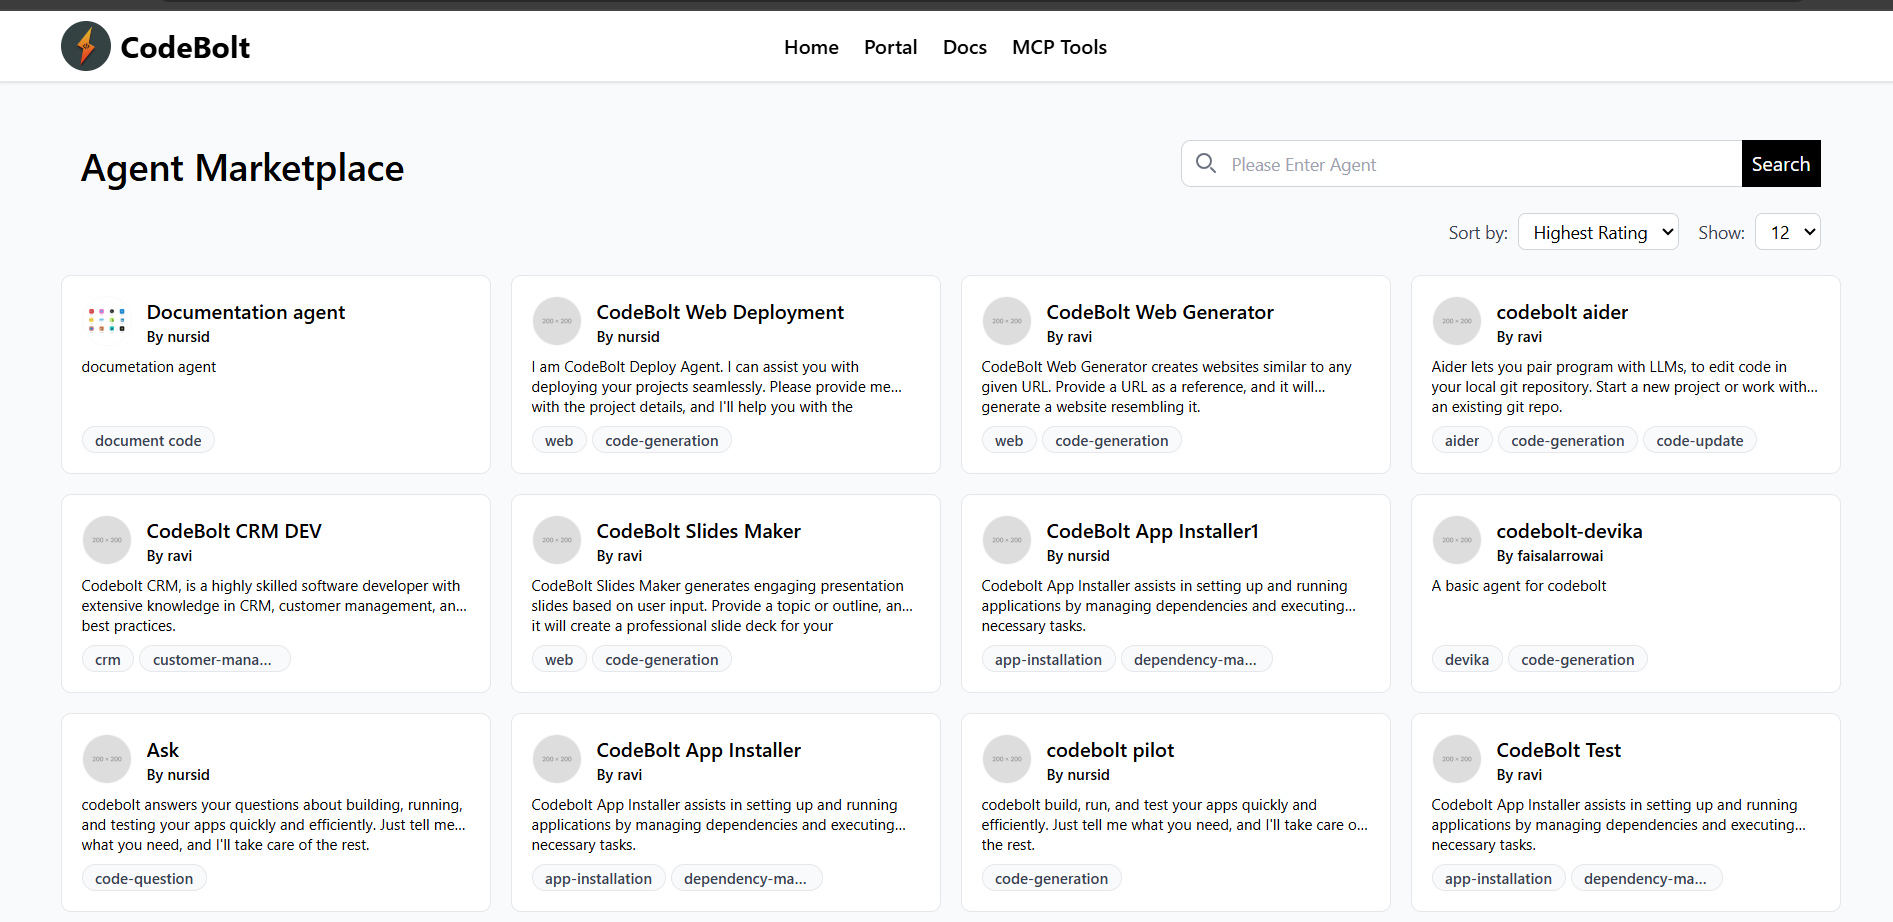This screenshot has height=922, width=1893.
Task: Click the CodeBolt Web Generator avatar
Action: pos(1007,321)
